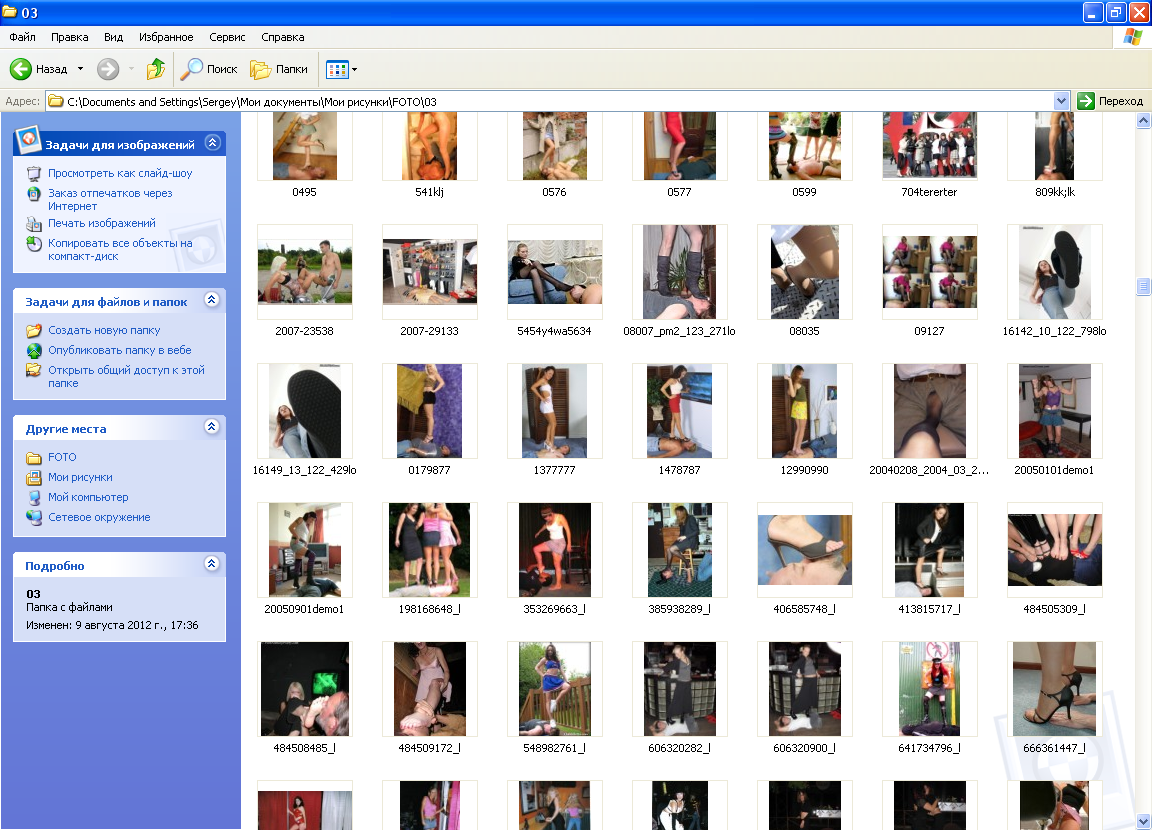The image size is (1152, 830).
Task: Select thumbnail 641734796_l
Action: coord(929,689)
